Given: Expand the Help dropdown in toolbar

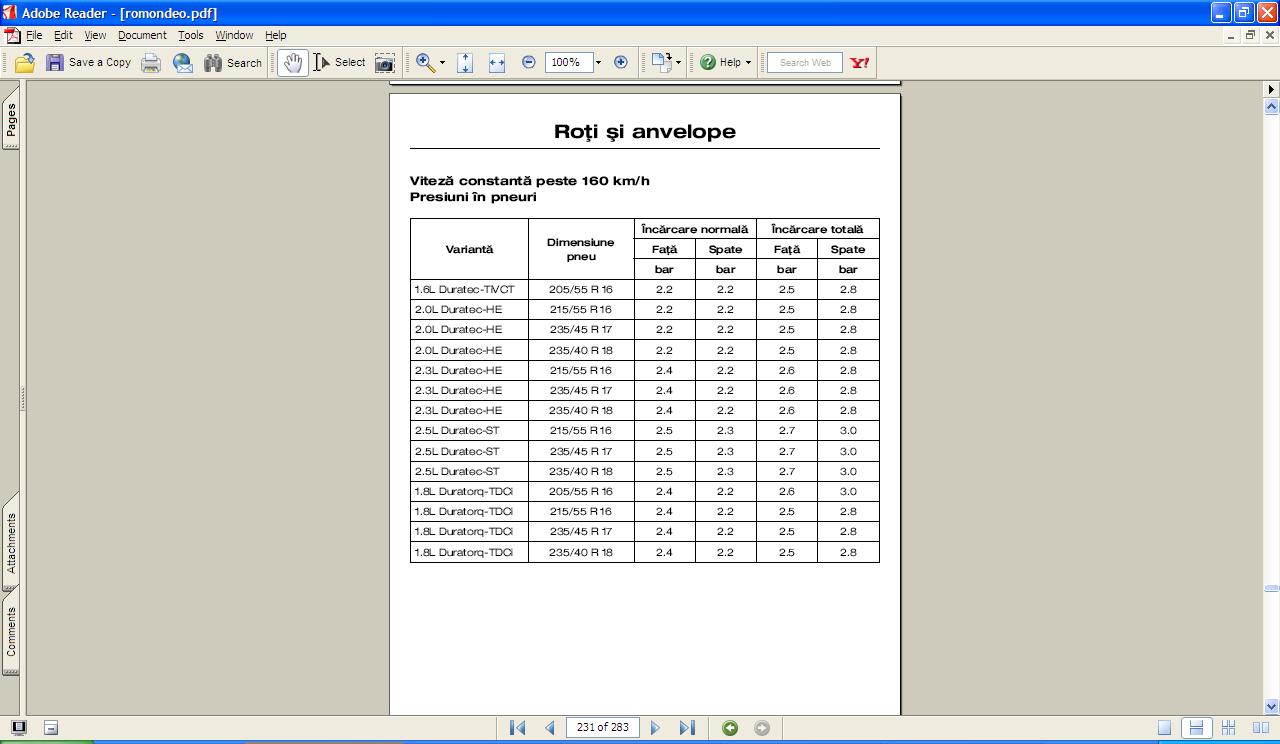Looking at the screenshot, I should tap(748, 62).
